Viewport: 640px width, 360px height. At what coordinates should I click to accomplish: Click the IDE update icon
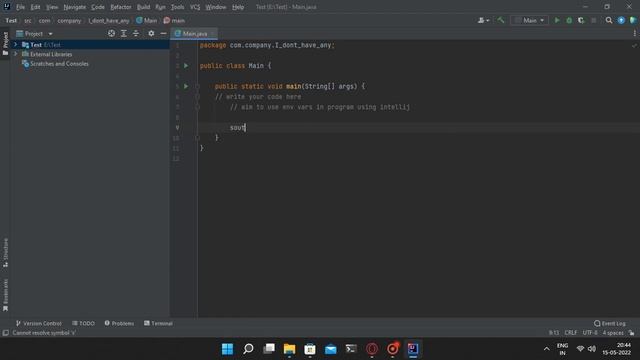click(621, 20)
